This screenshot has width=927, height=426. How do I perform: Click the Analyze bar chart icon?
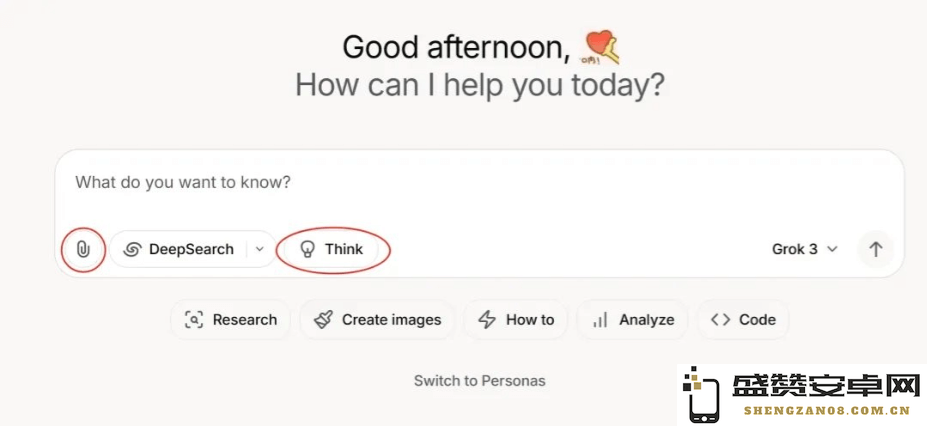point(600,320)
